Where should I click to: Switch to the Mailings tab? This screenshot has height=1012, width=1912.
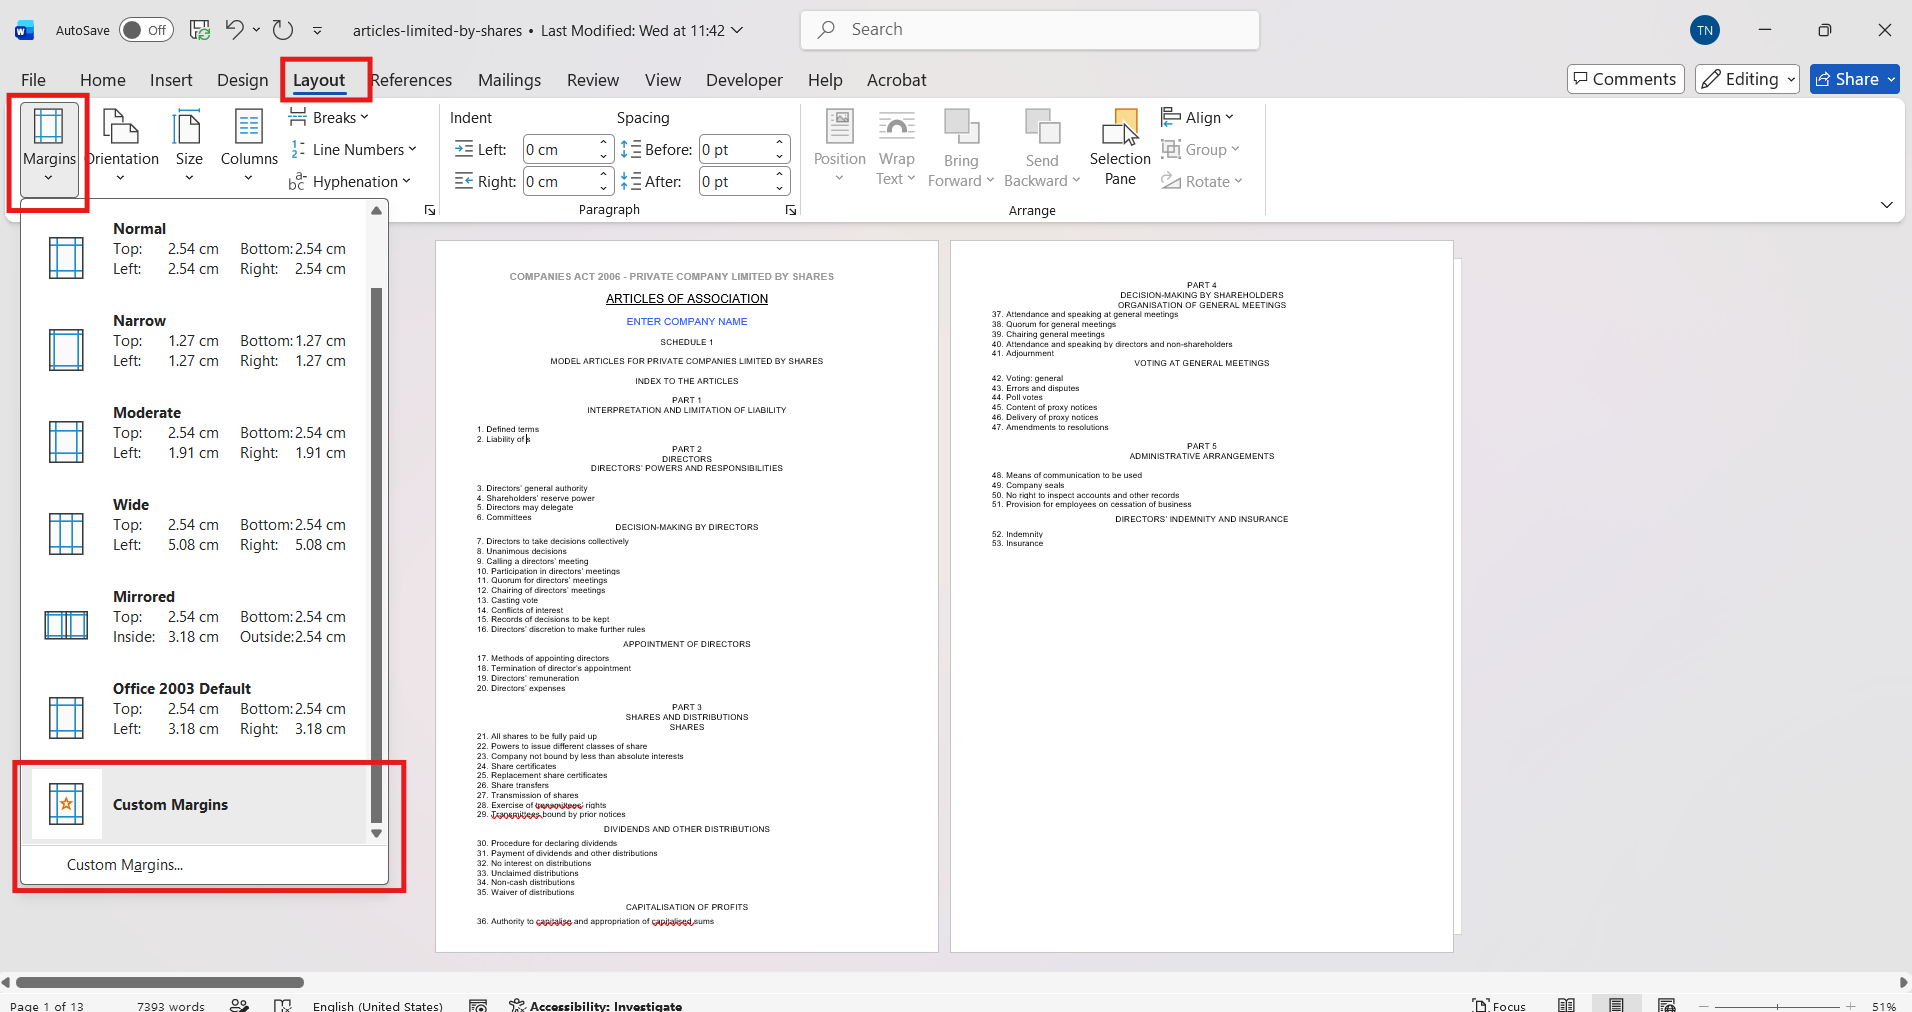pos(509,80)
